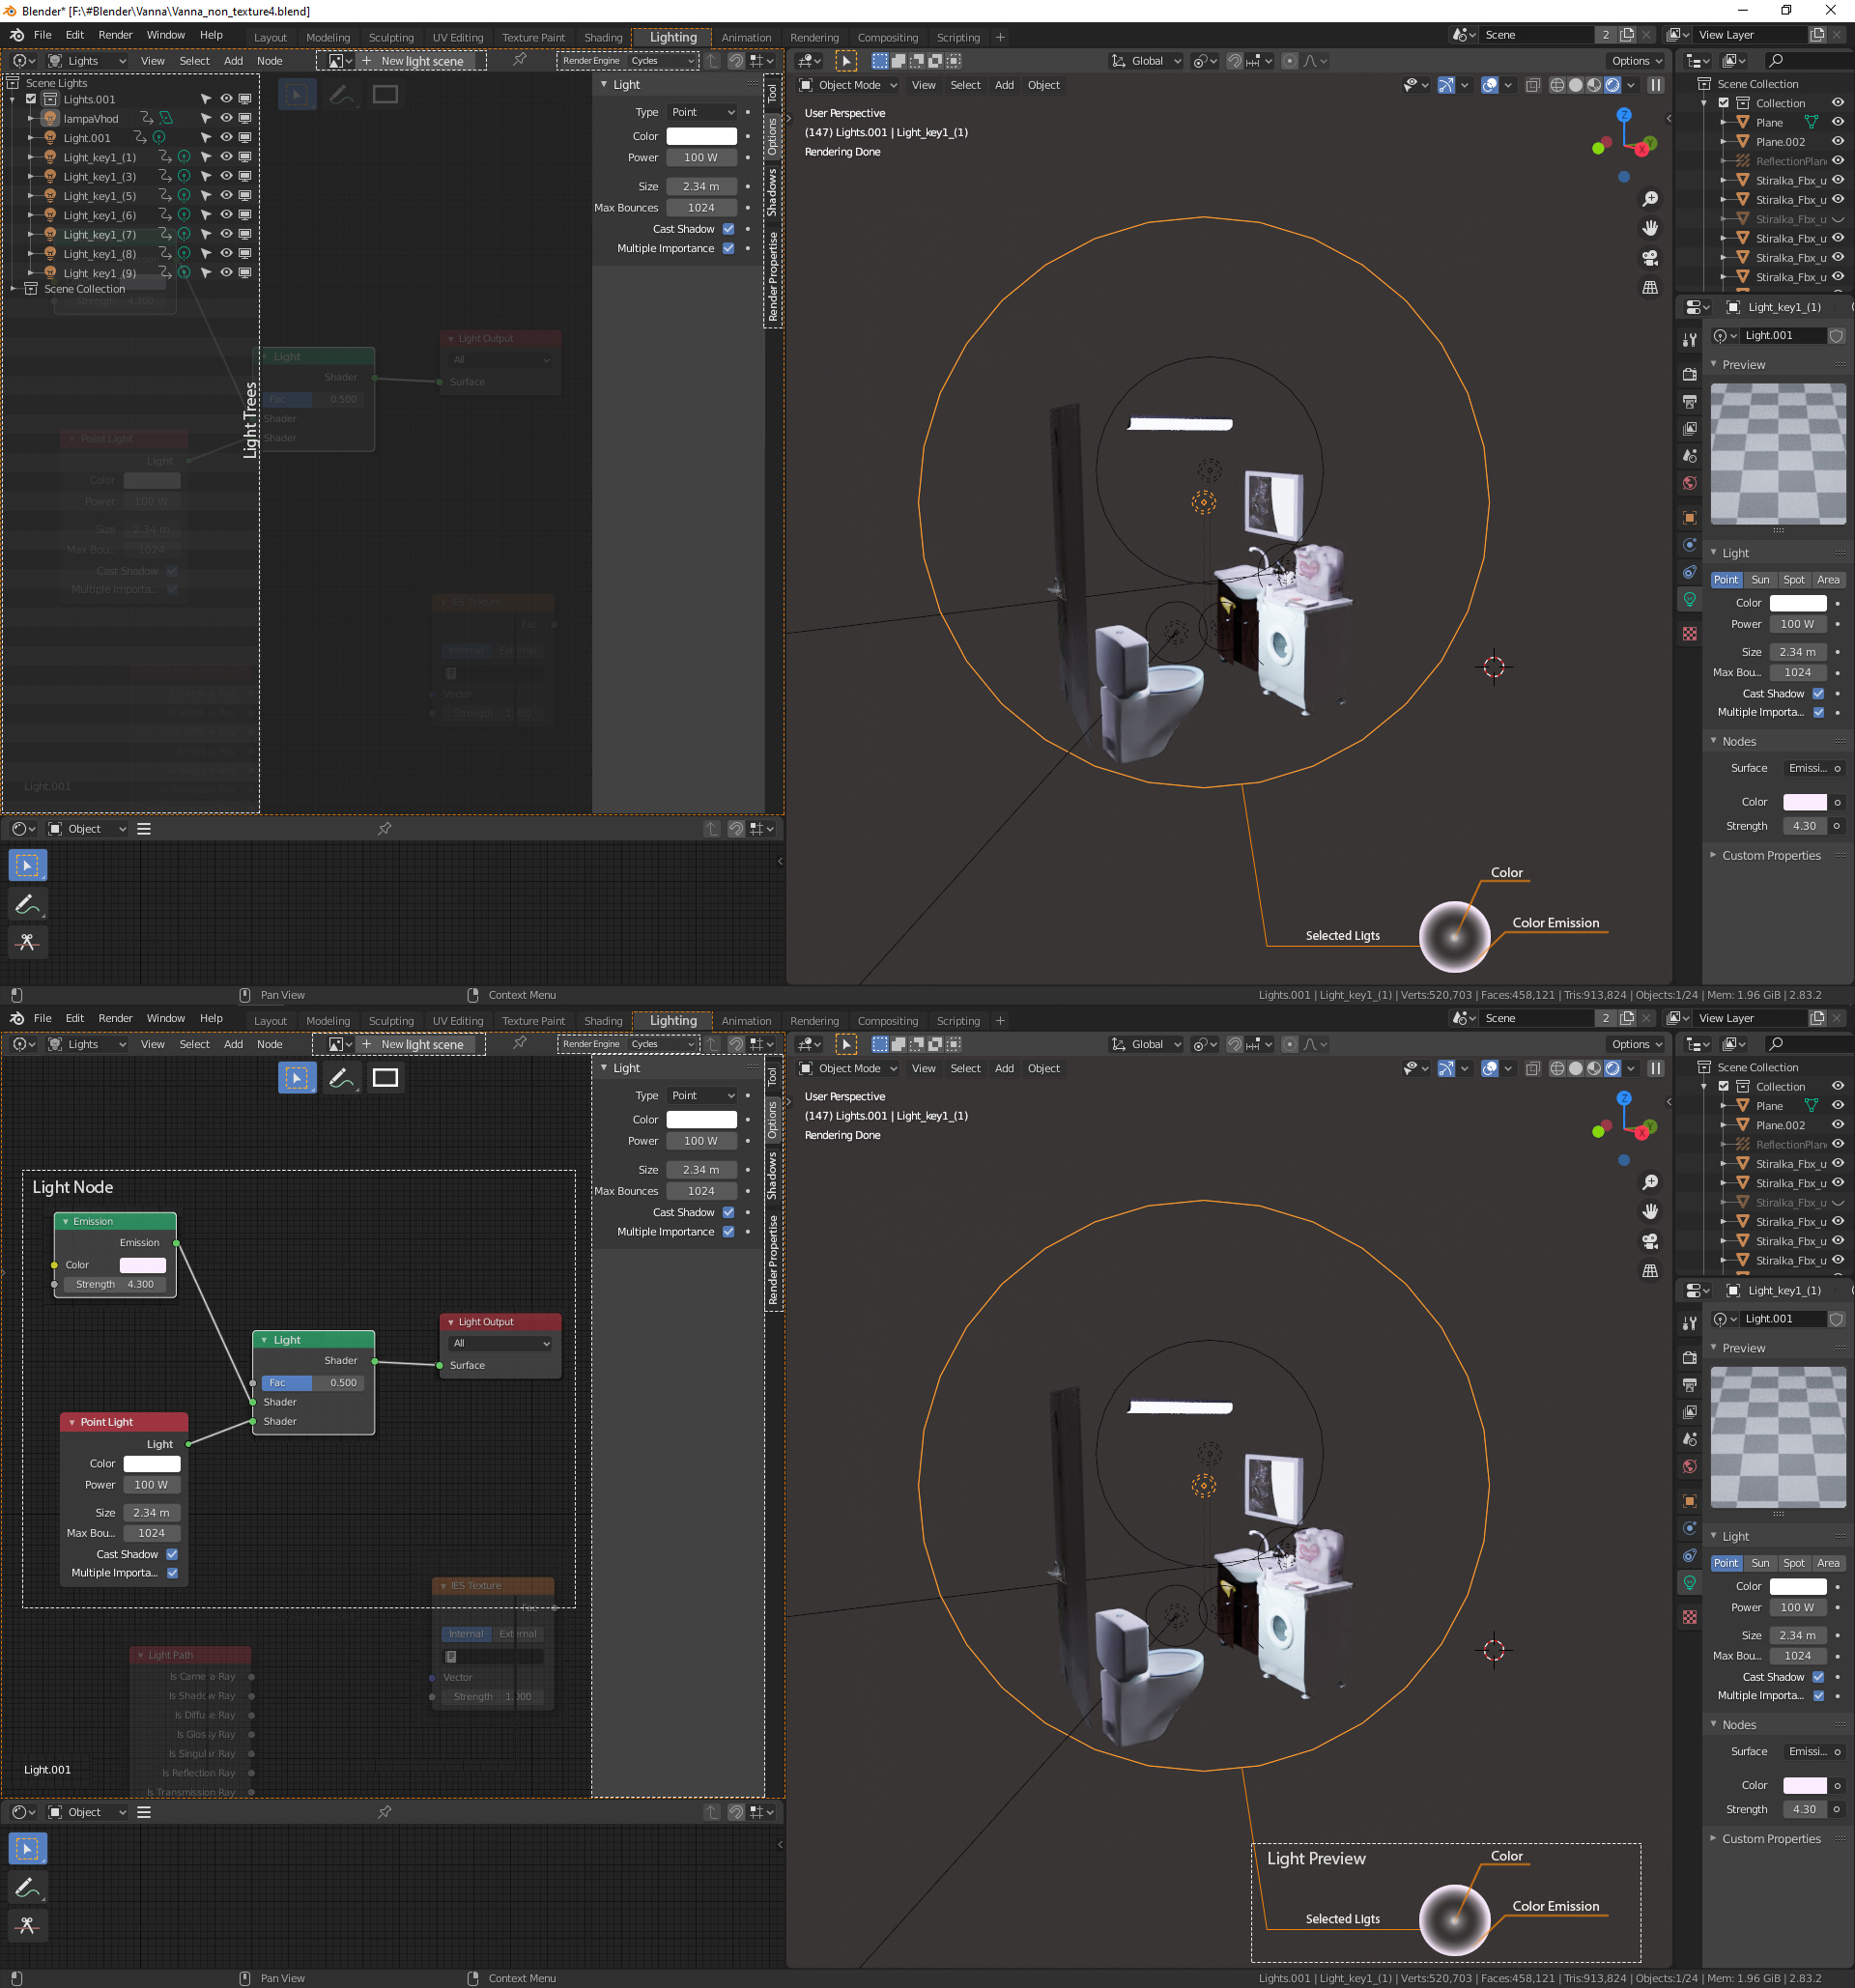The image size is (1855, 1988).
Task: Click the pan hand gizmo in lower viewport
Action: pyautogui.click(x=1650, y=1212)
